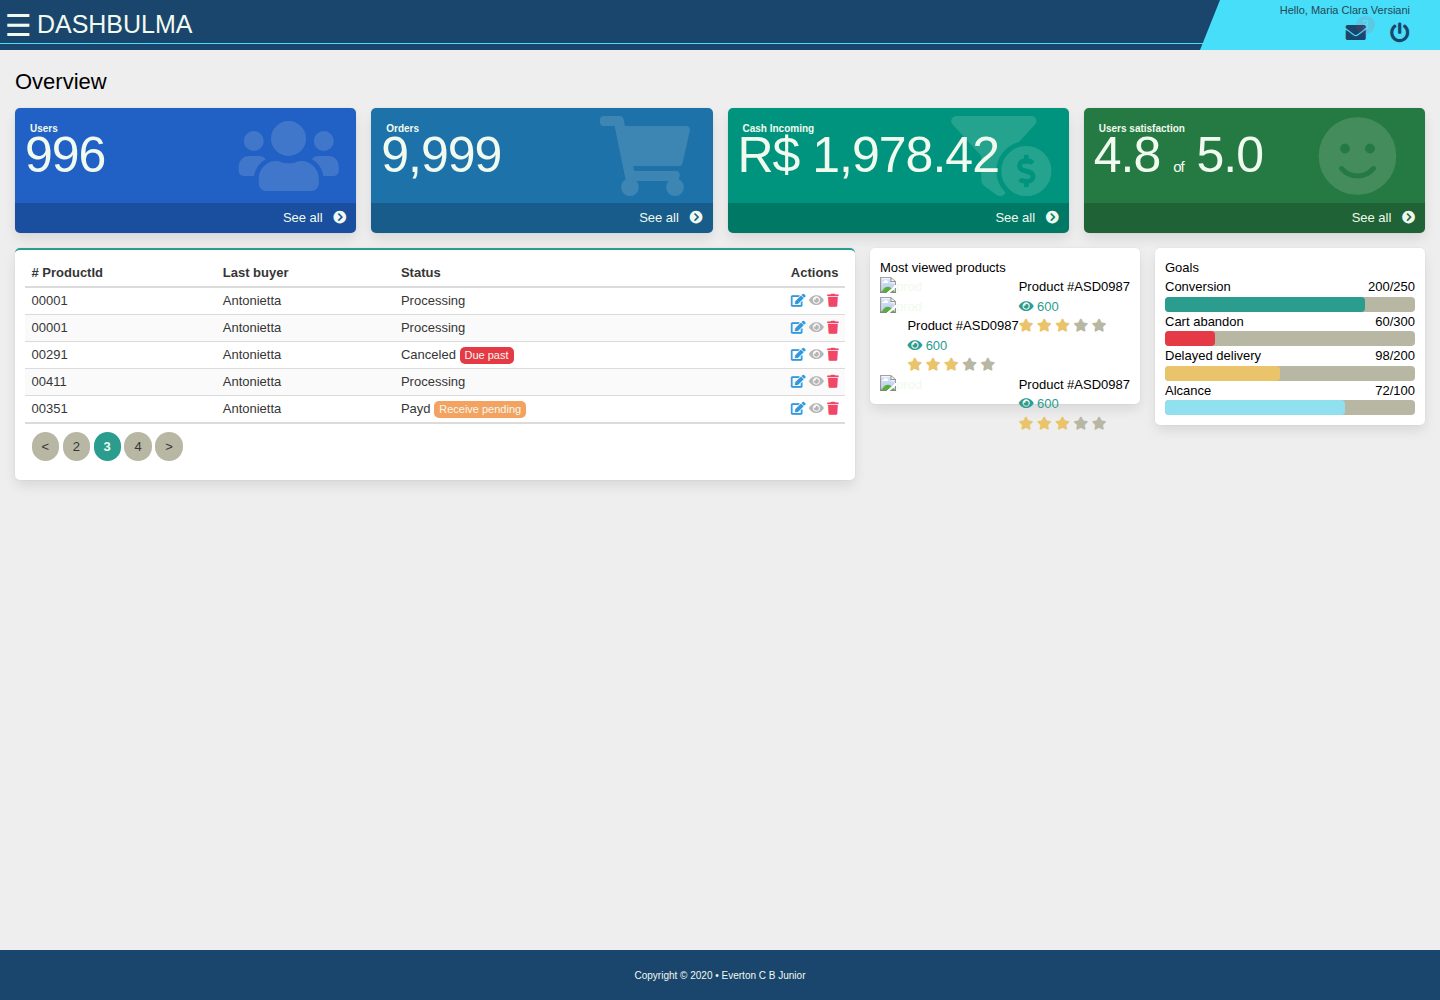This screenshot has height=1000, width=1440.
Task: Edit product 00291 with the pencil icon
Action: (798, 355)
